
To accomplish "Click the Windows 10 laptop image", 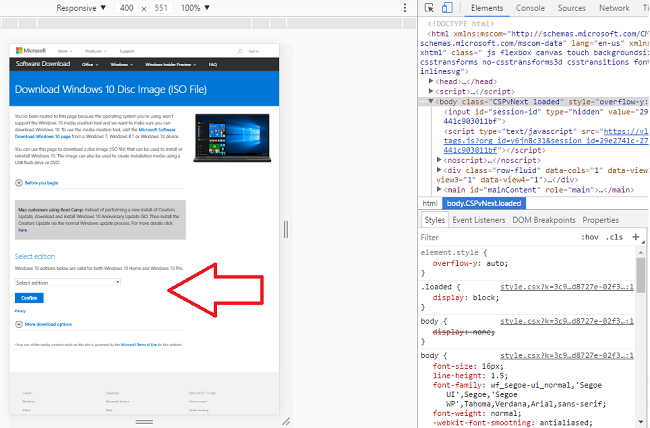I will pos(232,138).
